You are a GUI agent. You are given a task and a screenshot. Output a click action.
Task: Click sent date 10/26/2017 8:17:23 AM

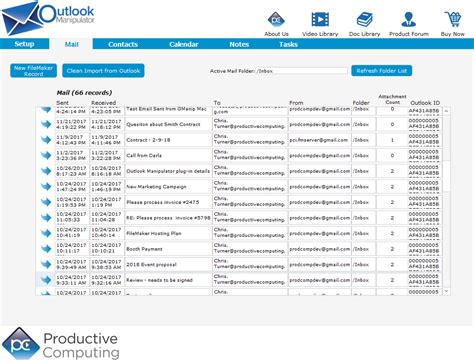click(x=72, y=171)
